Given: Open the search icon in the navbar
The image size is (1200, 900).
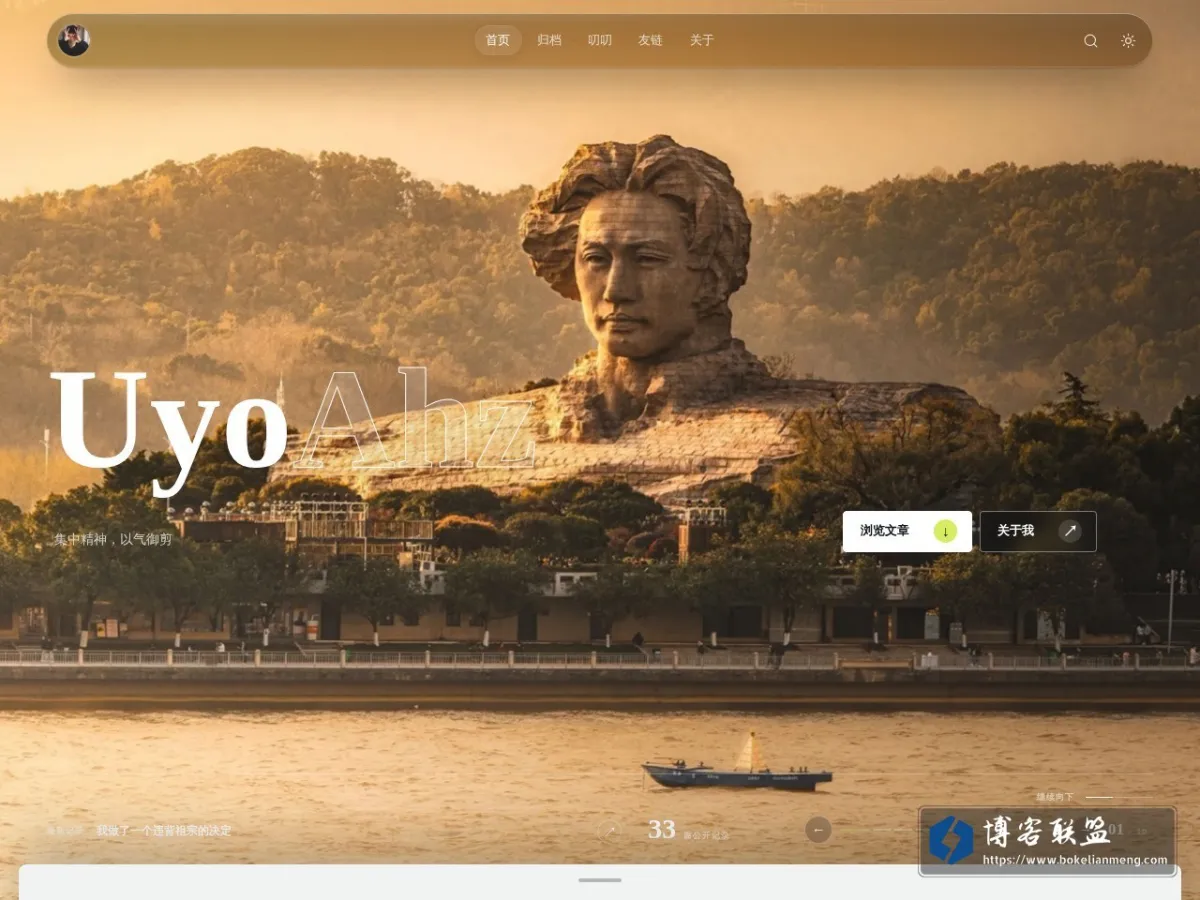Looking at the screenshot, I should [1091, 41].
